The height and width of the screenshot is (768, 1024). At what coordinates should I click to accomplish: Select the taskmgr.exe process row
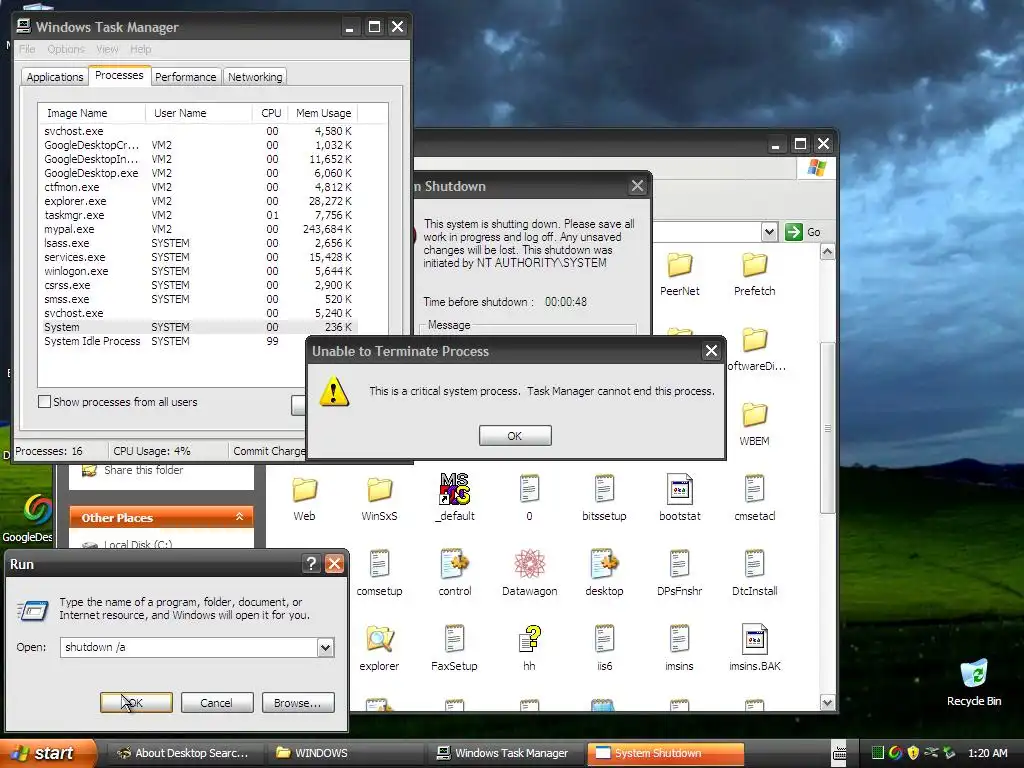coord(198,216)
